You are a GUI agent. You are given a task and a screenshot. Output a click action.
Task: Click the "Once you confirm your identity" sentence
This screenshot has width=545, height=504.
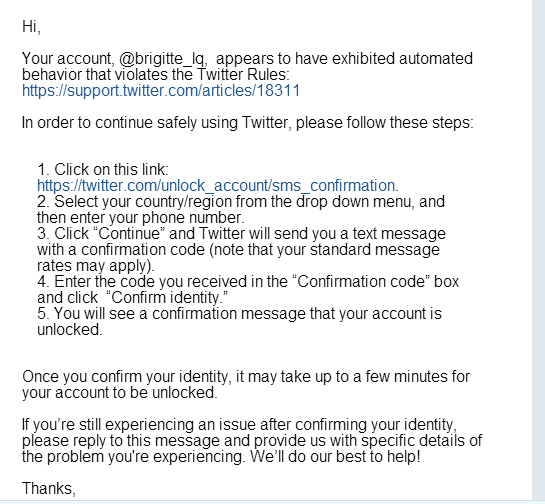coord(246,377)
